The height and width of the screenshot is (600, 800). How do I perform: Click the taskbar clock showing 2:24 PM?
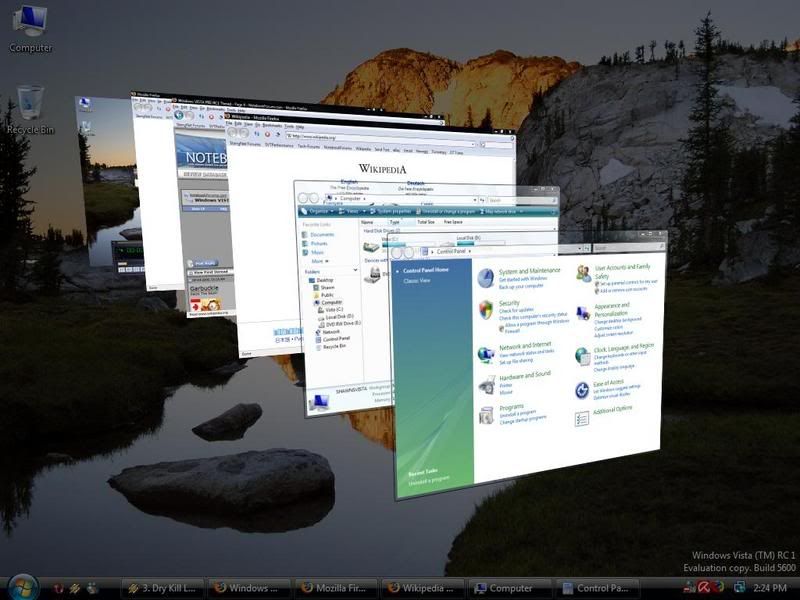(770, 588)
